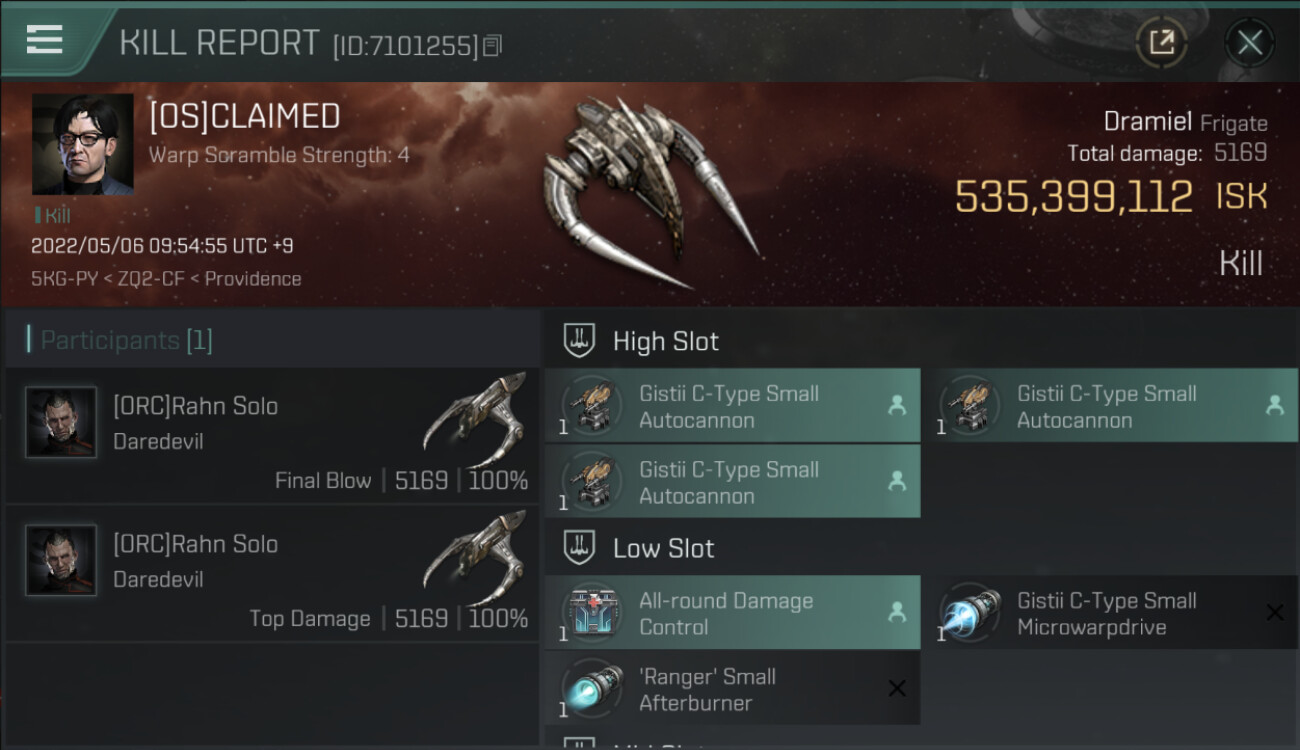The image size is (1300, 750).
Task: Open the Participants [1] tab
Action: click(119, 340)
